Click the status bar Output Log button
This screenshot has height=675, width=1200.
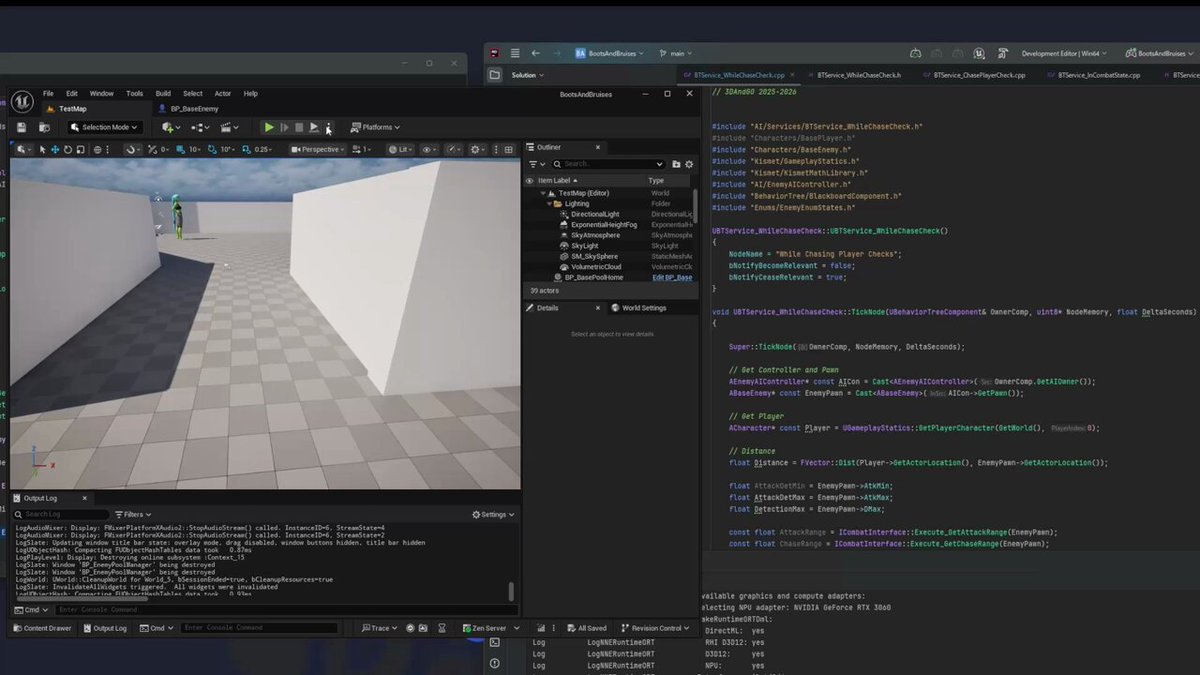coord(105,628)
